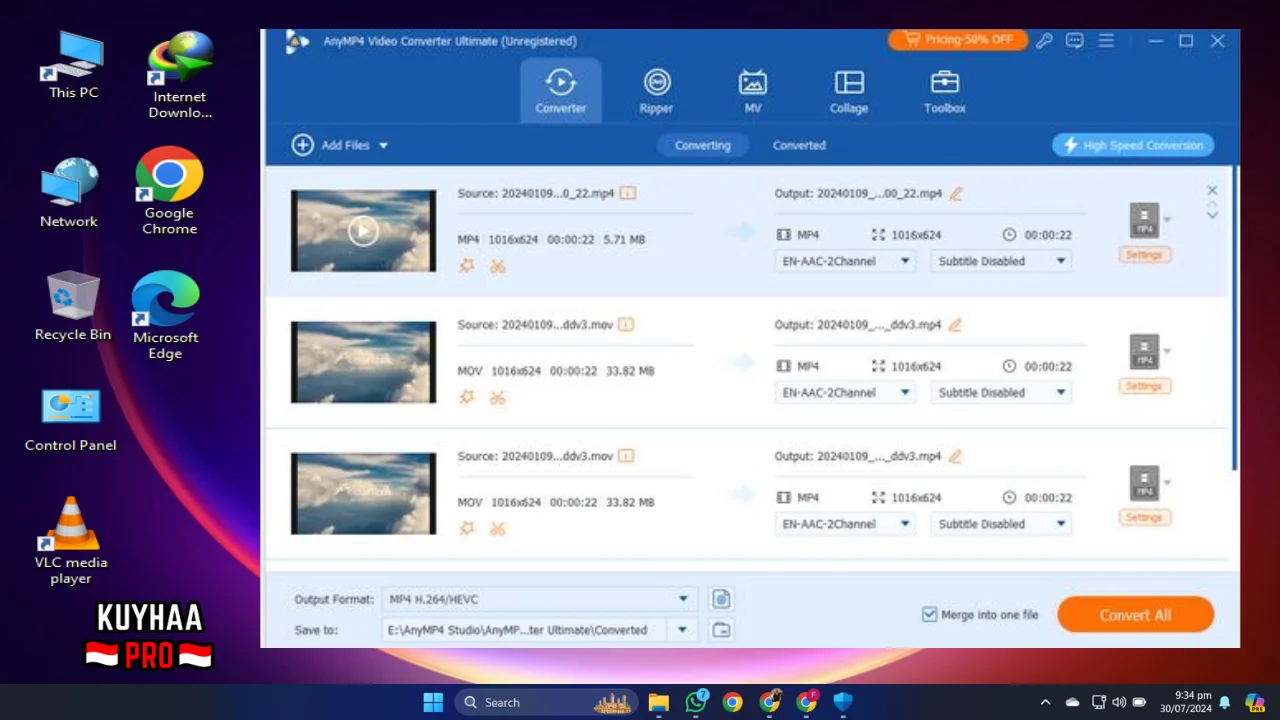Open Windows Security shield on taskbar

843,702
